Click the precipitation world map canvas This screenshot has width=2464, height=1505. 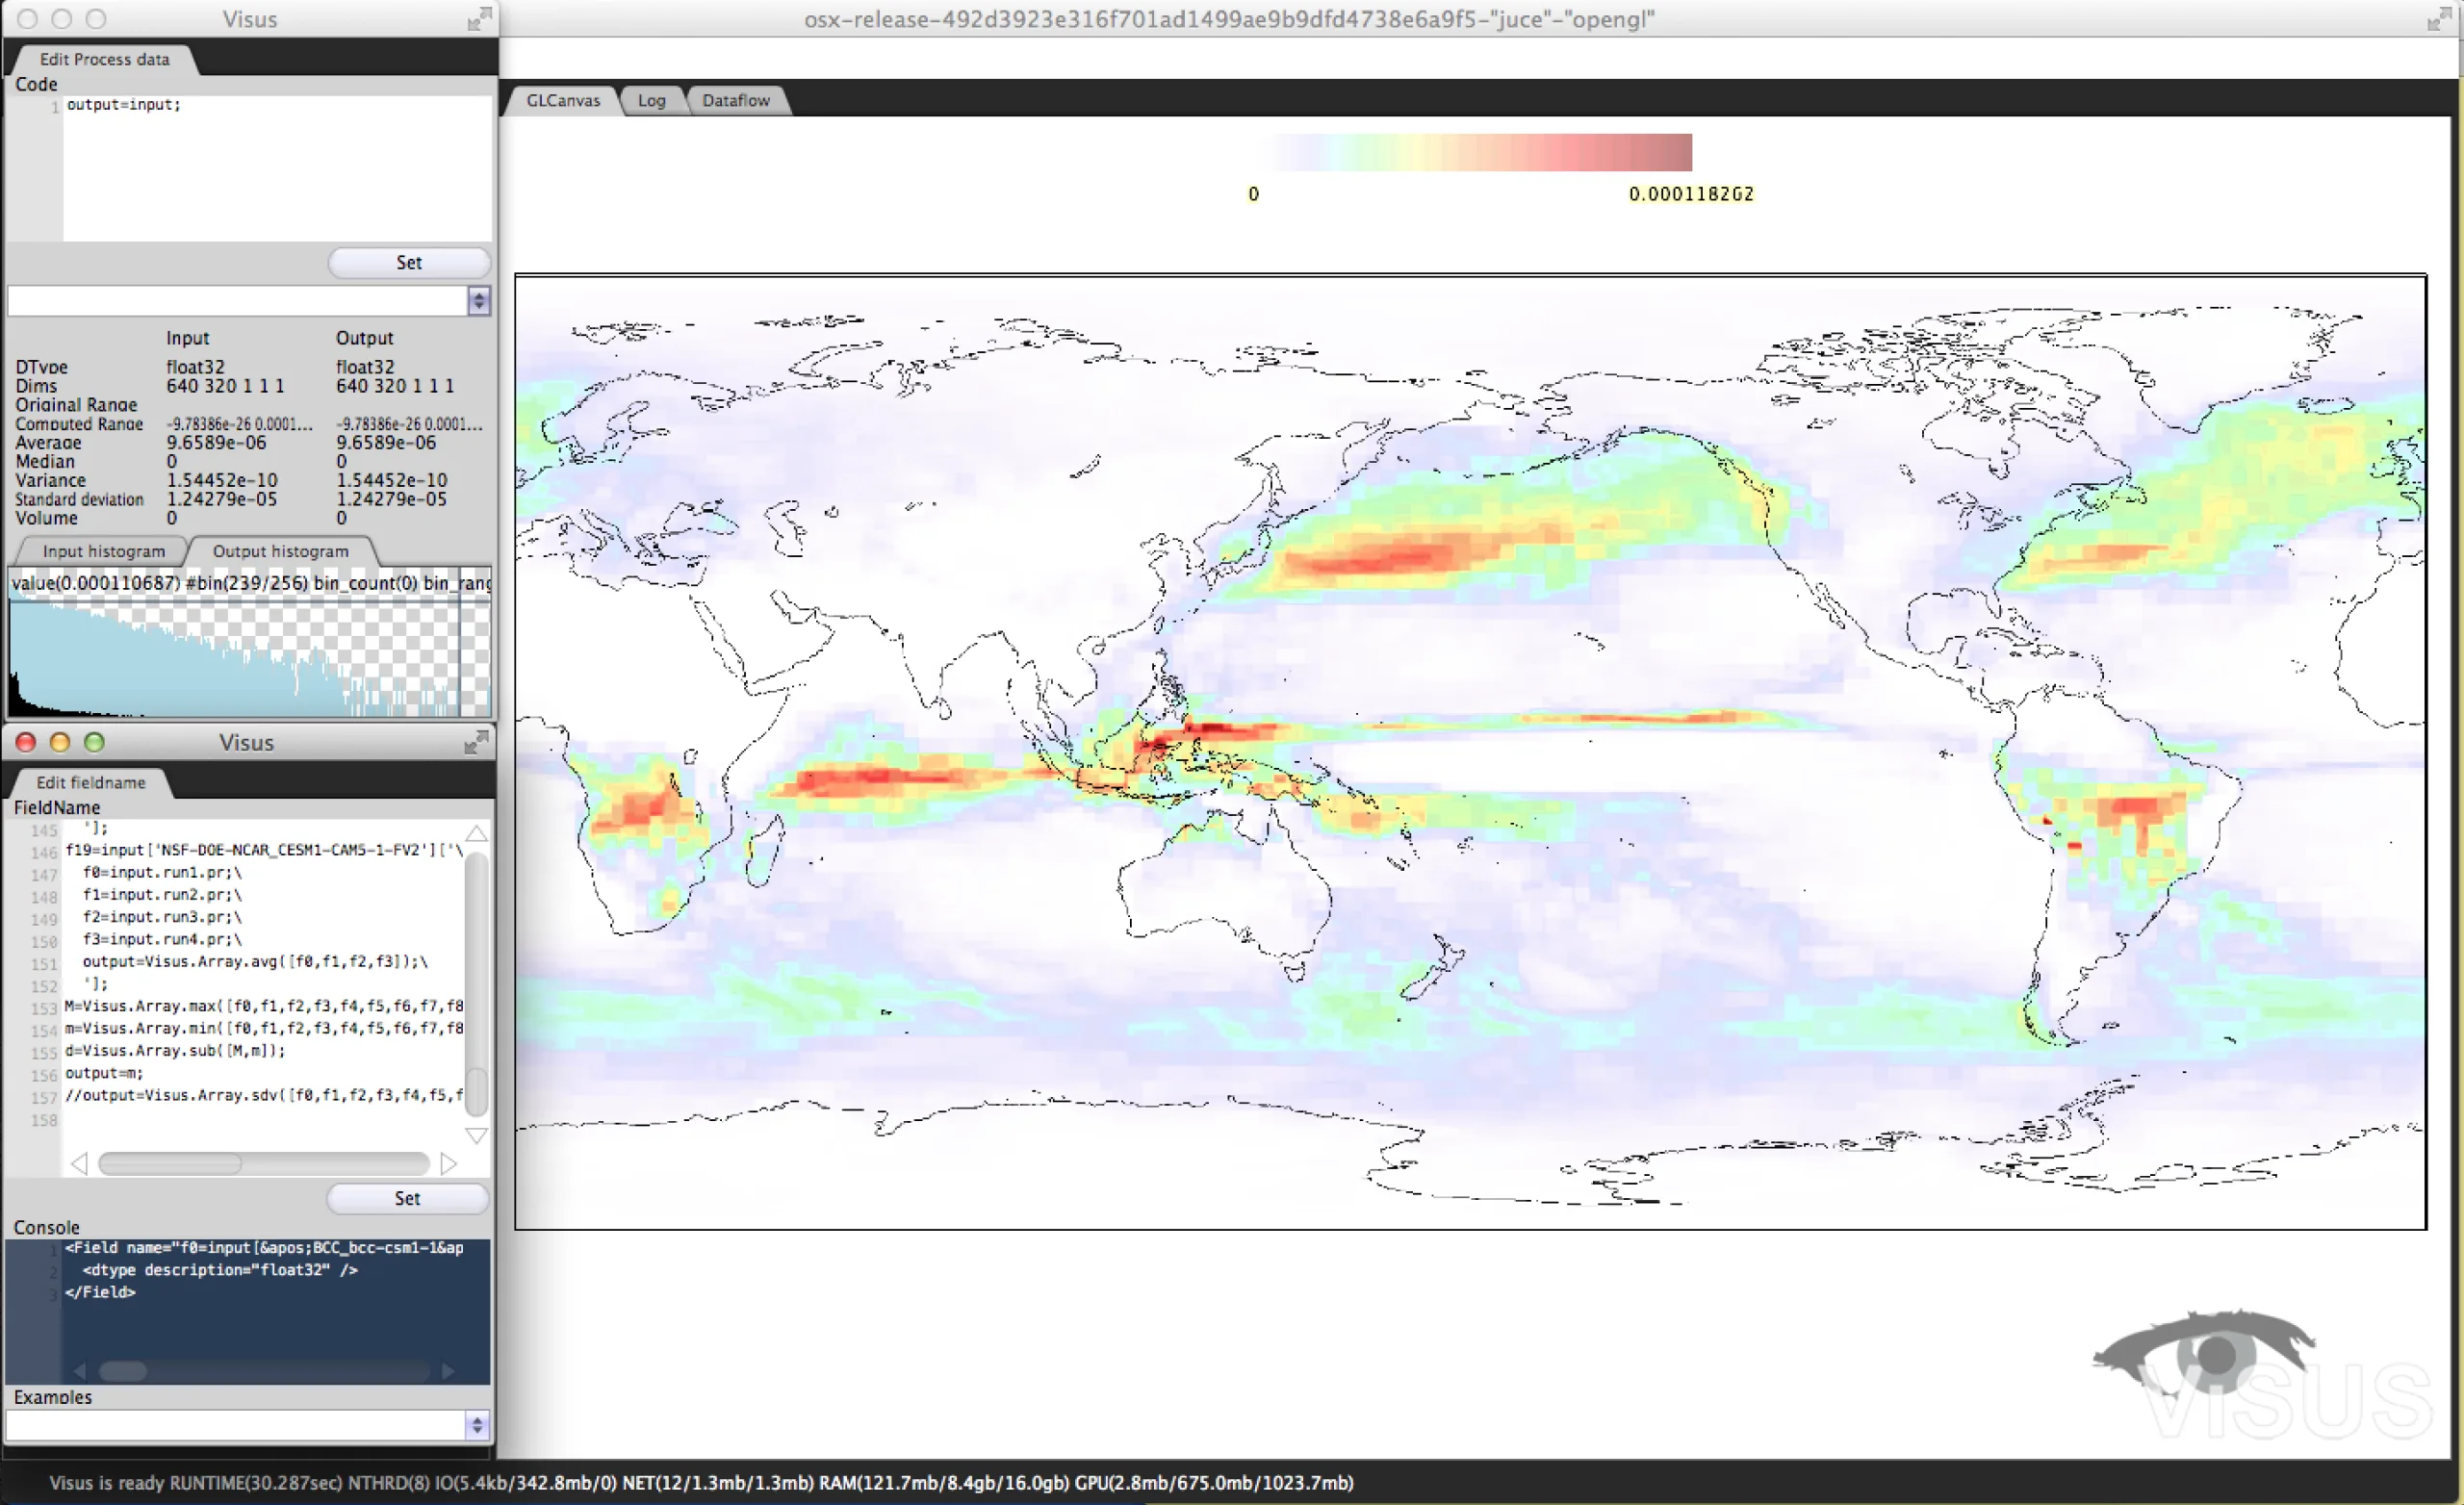[x=1470, y=752]
